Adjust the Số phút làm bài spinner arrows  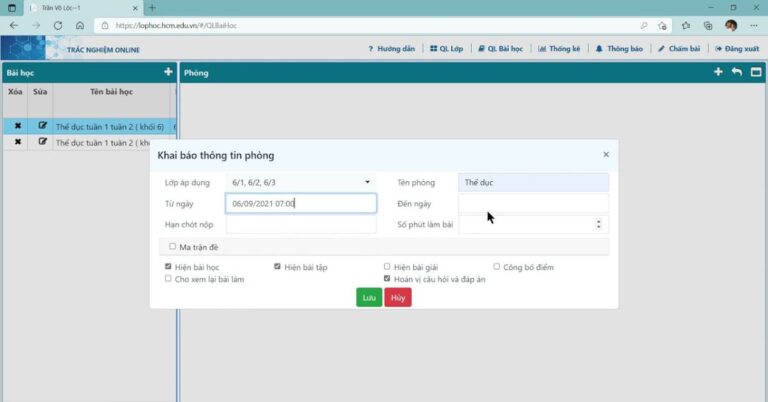(x=599, y=224)
